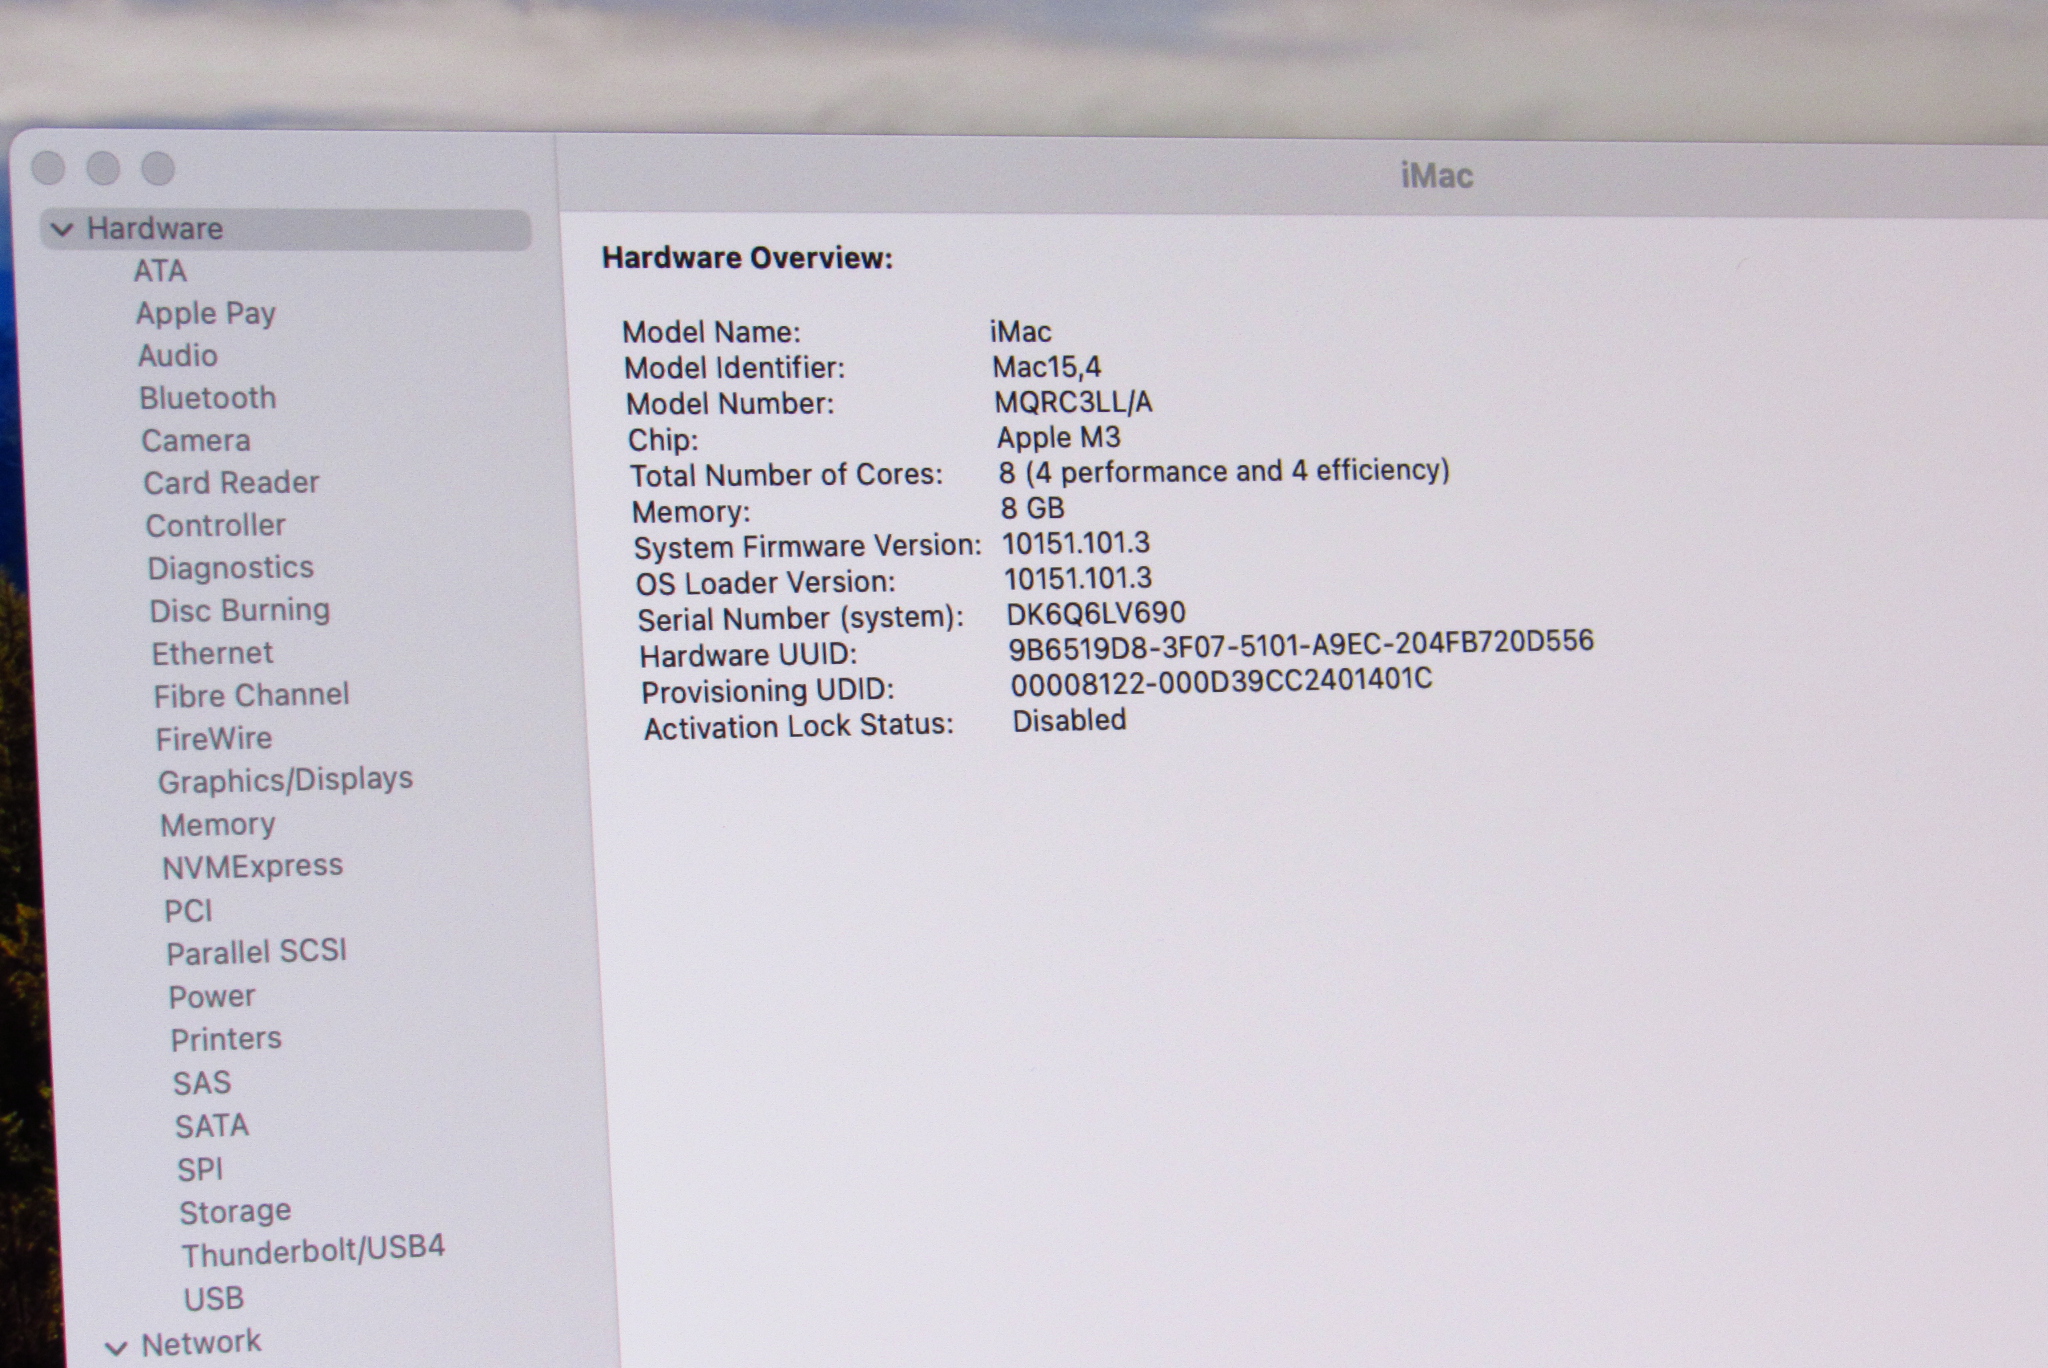Image resolution: width=2048 pixels, height=1368 pixels.
Task: Open the Camera hardware entry
Action: (195, 441)
